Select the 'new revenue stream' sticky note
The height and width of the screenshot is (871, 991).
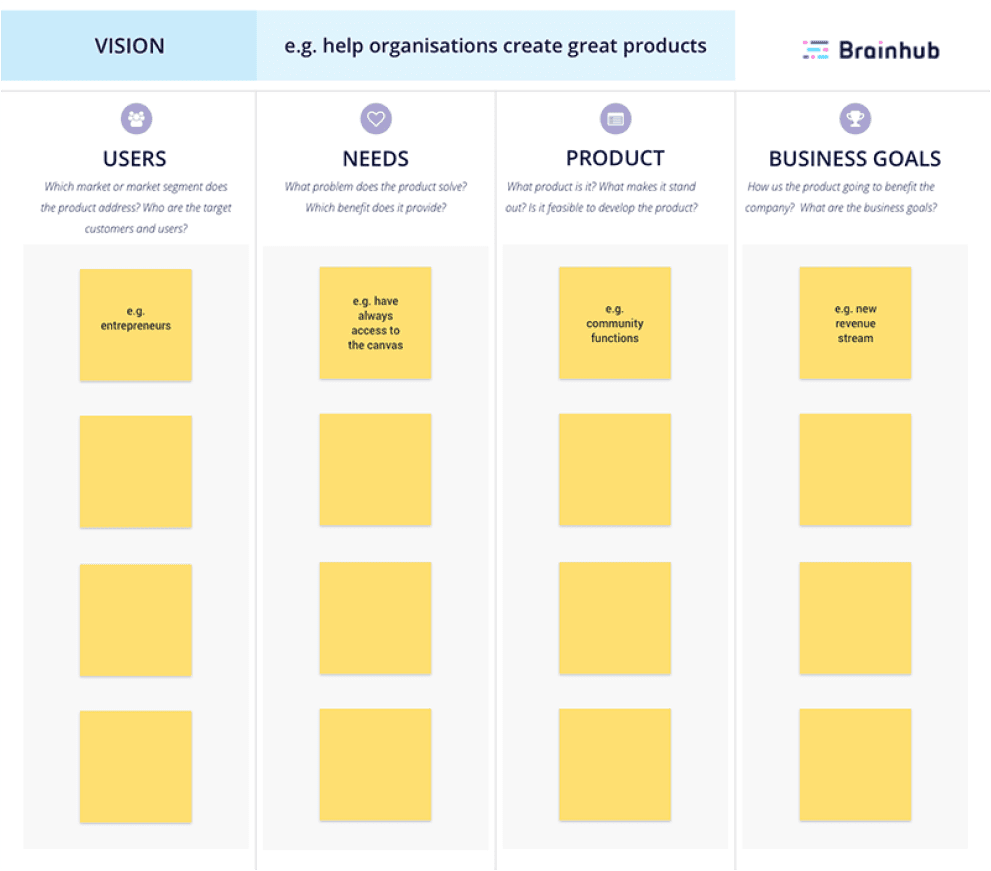(x=855, y=323)
